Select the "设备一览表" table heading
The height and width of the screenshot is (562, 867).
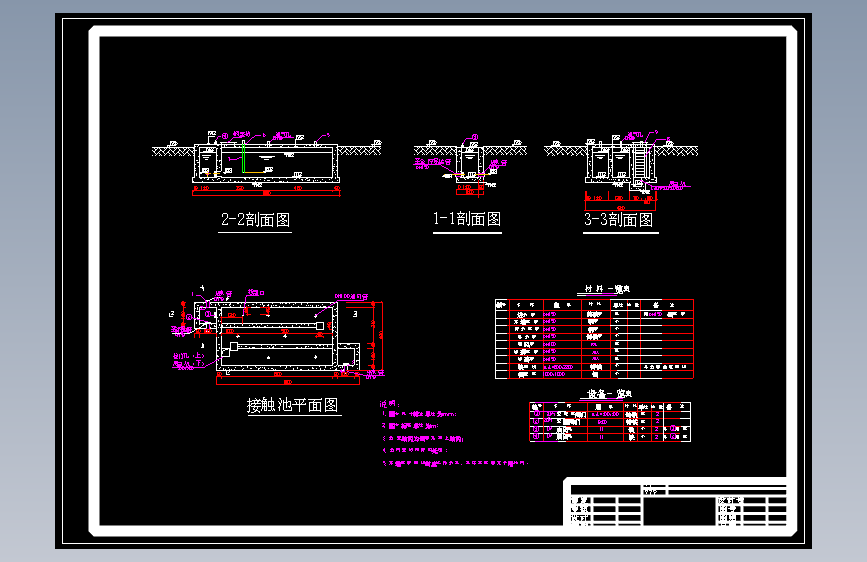pyautogui.click(x=609, y=394)
